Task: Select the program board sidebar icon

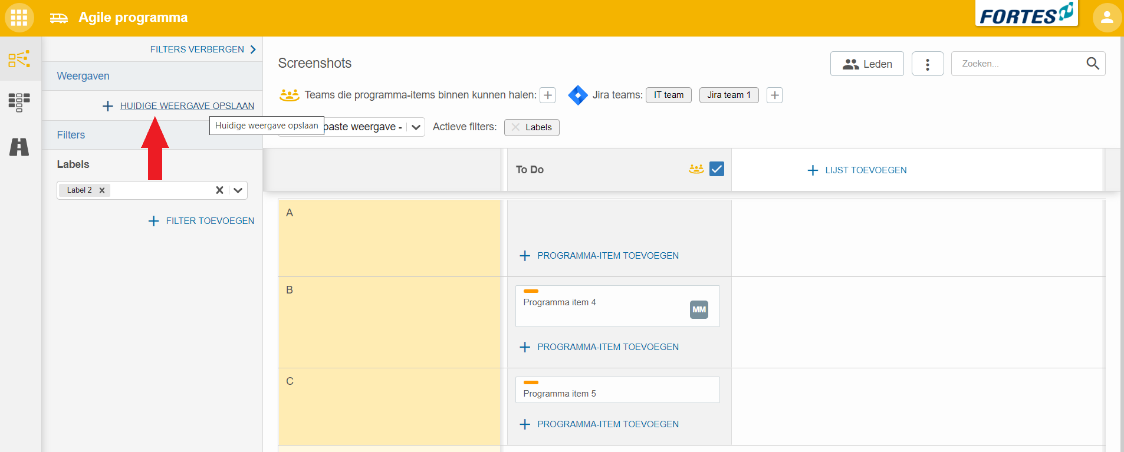Action: [x=19, y=59]
